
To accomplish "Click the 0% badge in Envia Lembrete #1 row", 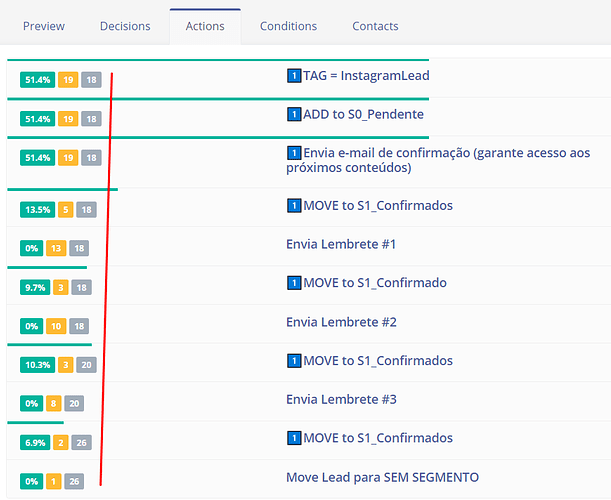I will [32, 248].
